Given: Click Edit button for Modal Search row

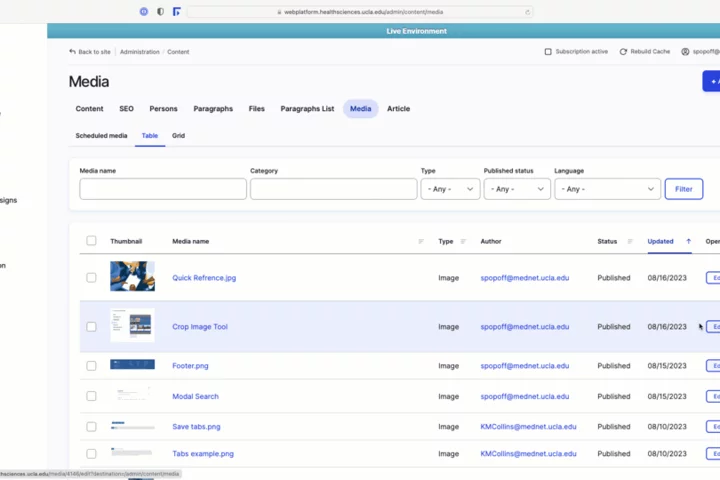Looking at the screenshot, I should (x=713, y=396).
